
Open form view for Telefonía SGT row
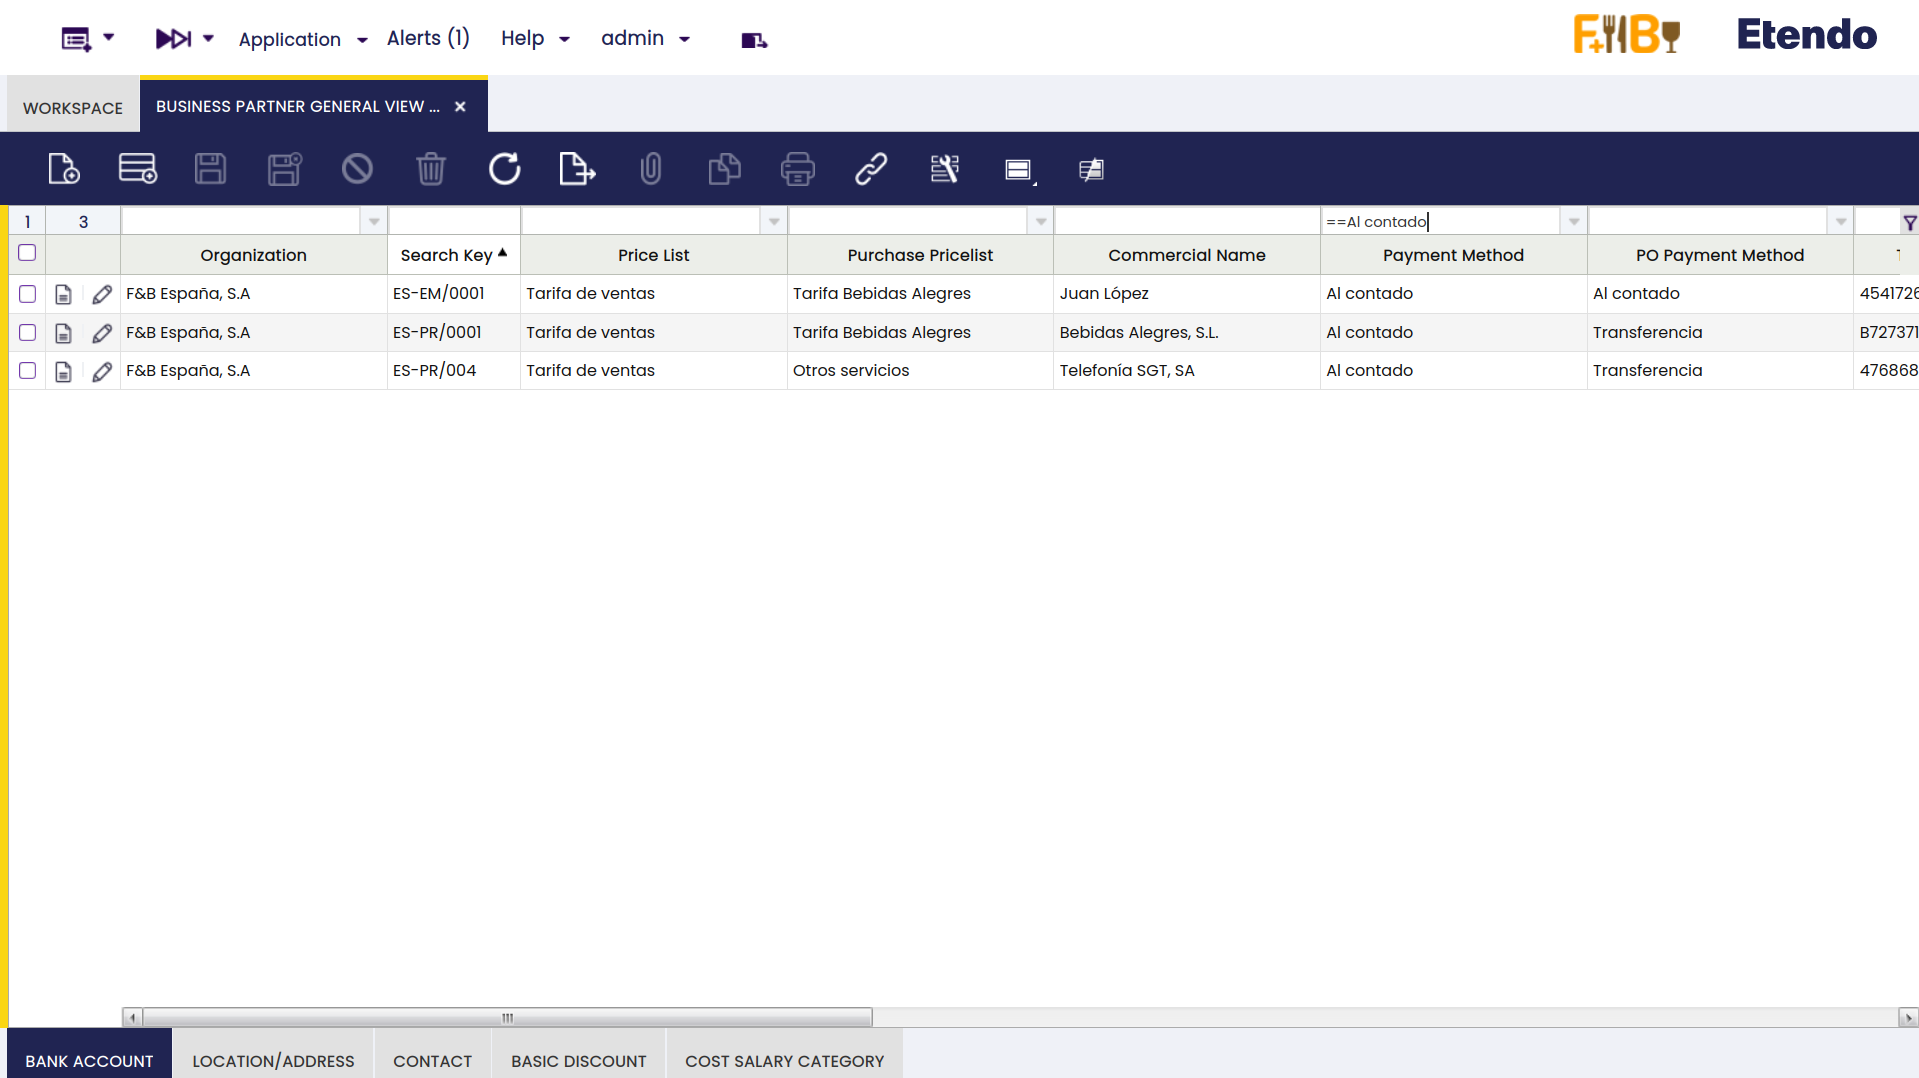[63, 371]
